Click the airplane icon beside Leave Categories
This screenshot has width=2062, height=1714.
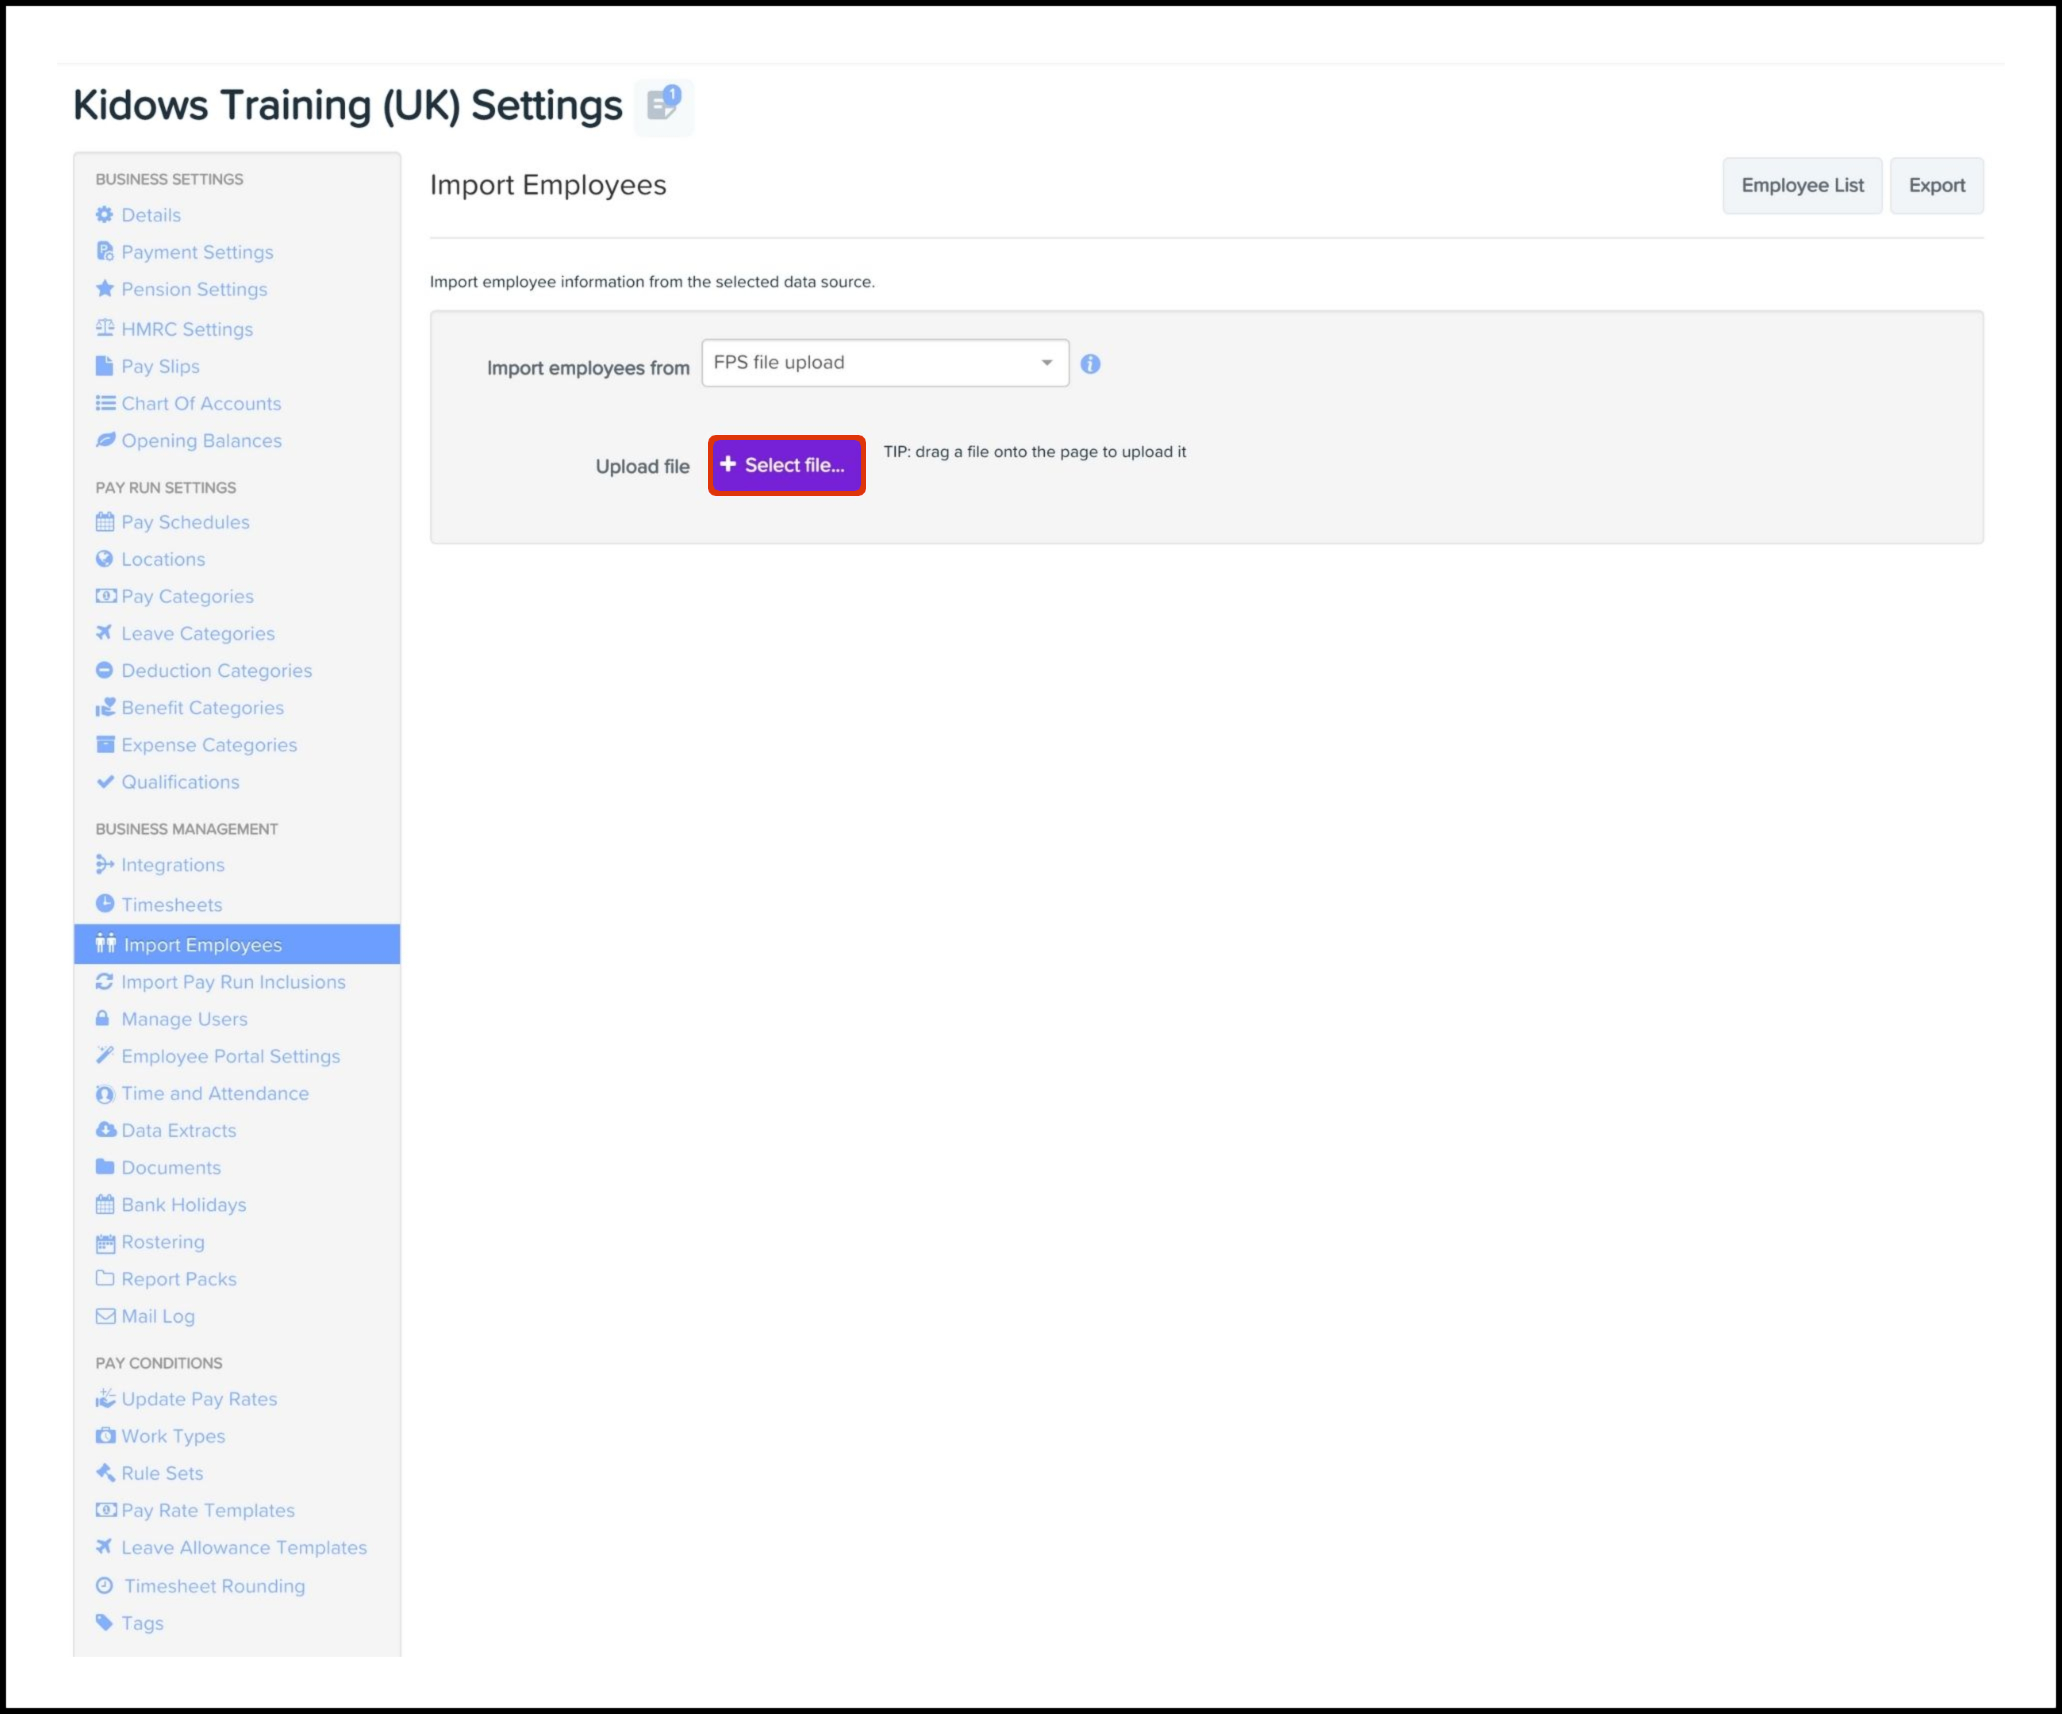coord(104,633)
